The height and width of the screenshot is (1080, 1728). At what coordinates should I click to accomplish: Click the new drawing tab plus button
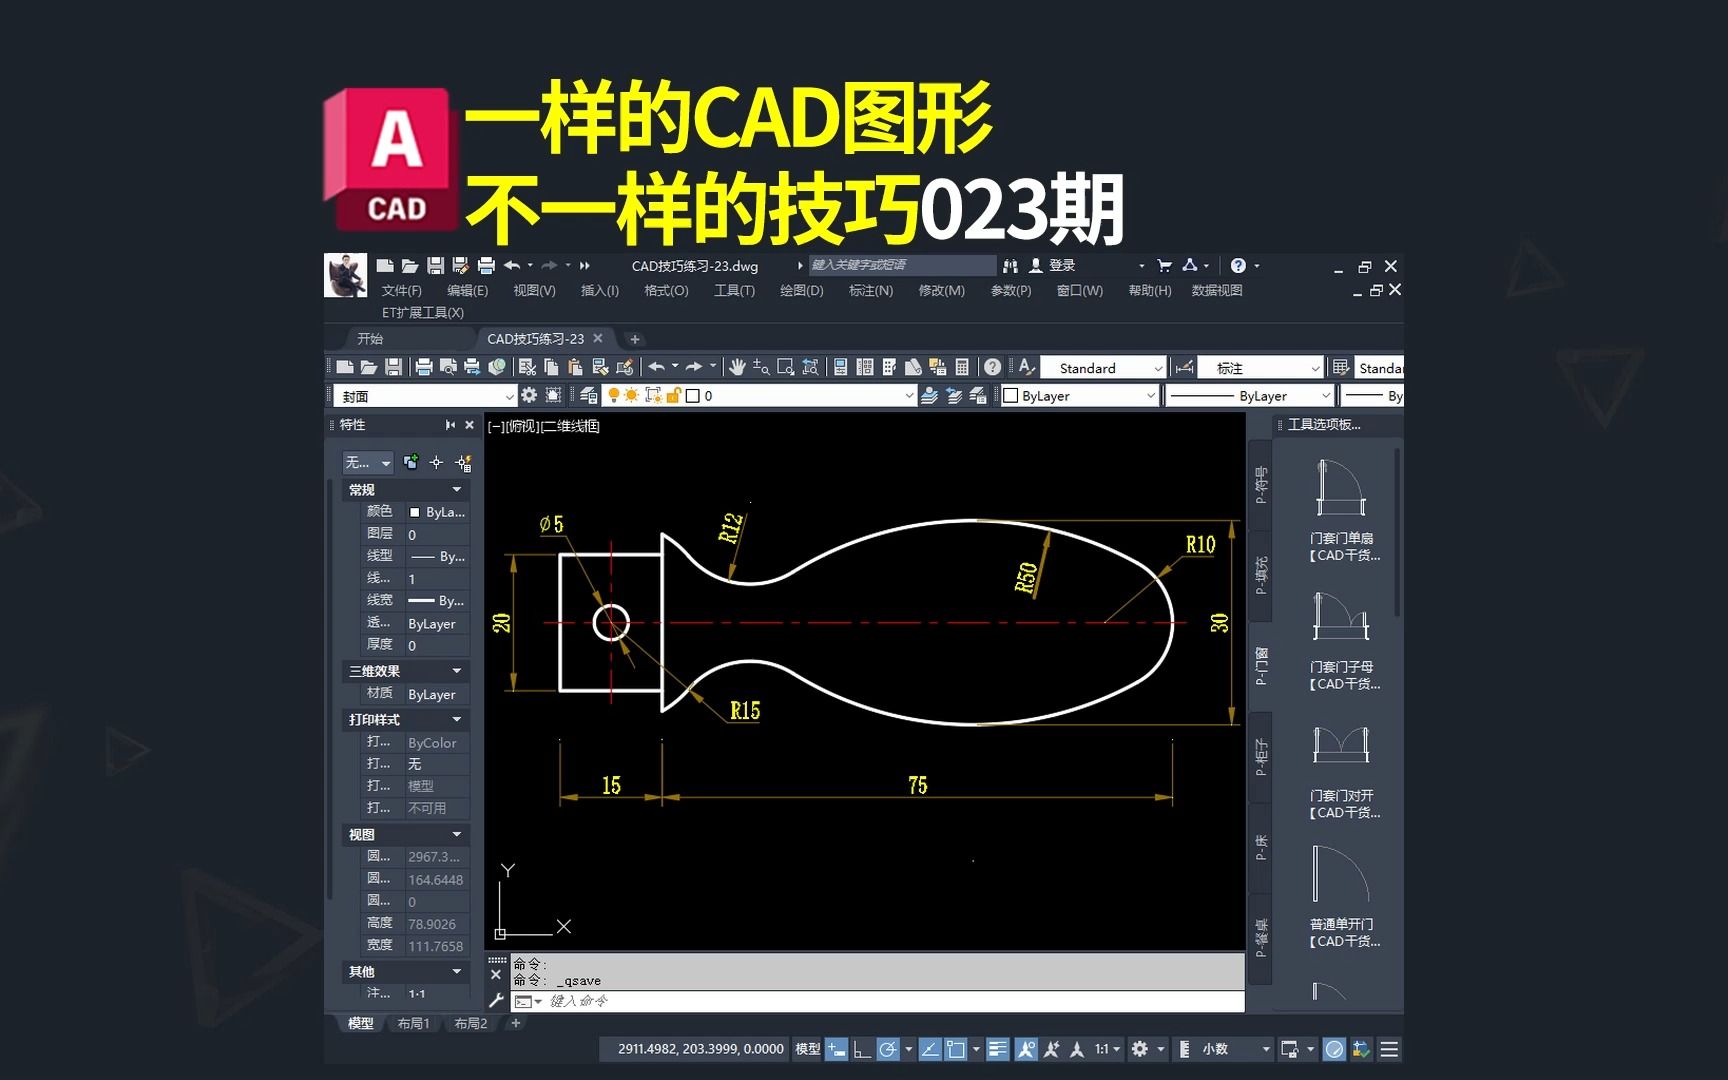point(634,339)
